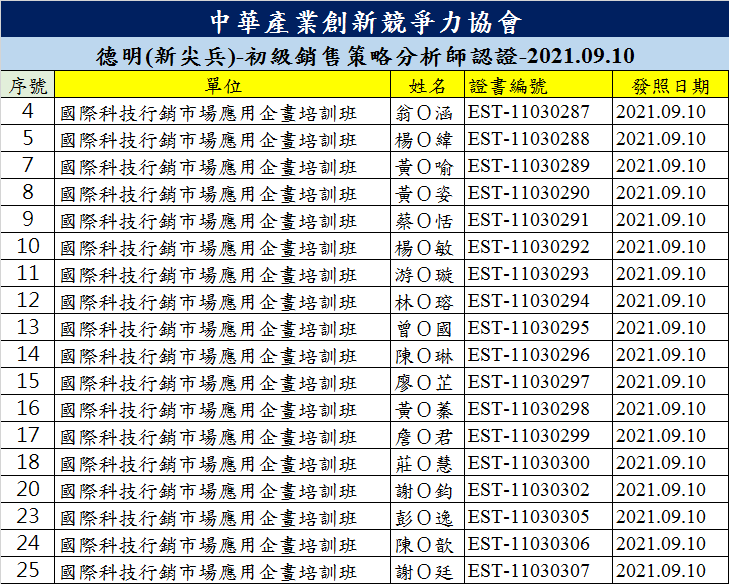Click the name 廖O芷
Screen dimensions: 731x585
tap(424, 384)
